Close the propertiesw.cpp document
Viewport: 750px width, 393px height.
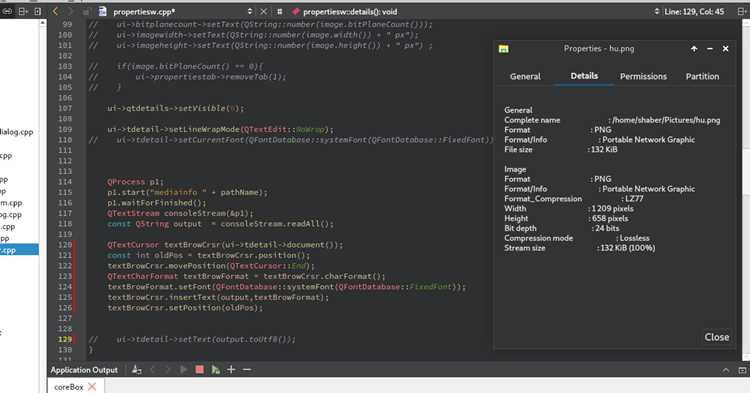(264, 11)
